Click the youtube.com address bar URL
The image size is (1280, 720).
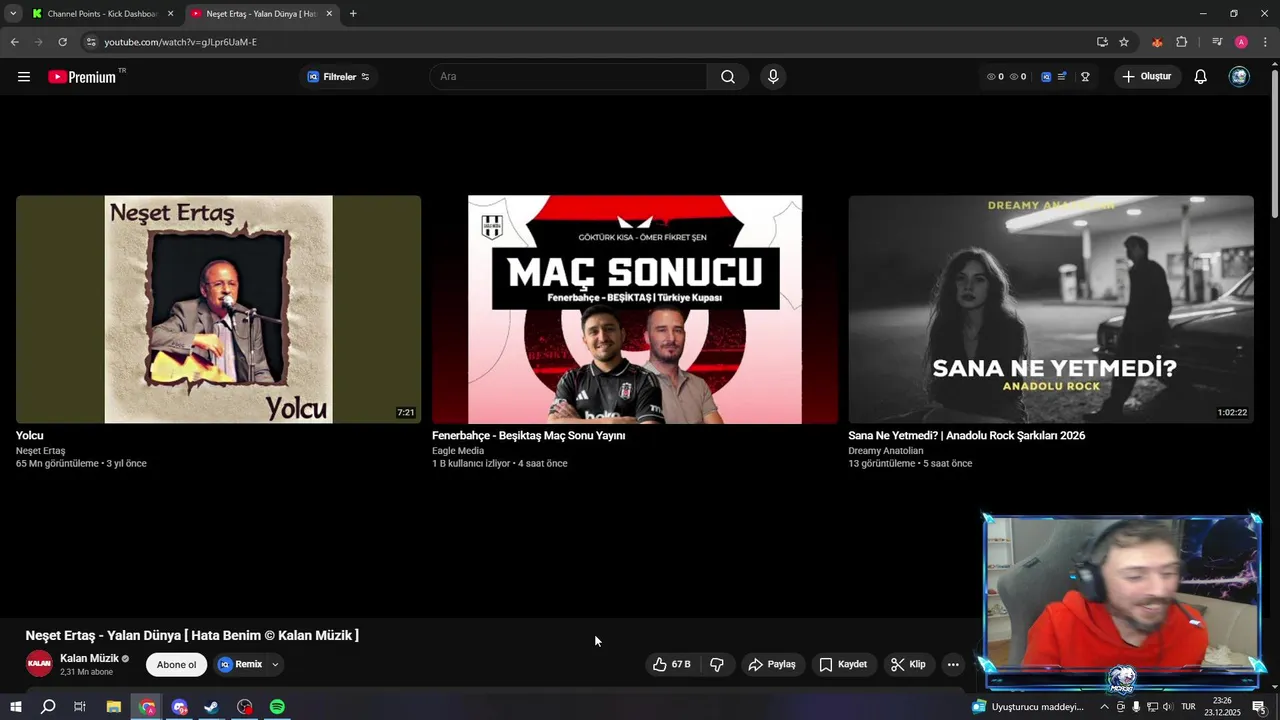[x=181, y=42]
